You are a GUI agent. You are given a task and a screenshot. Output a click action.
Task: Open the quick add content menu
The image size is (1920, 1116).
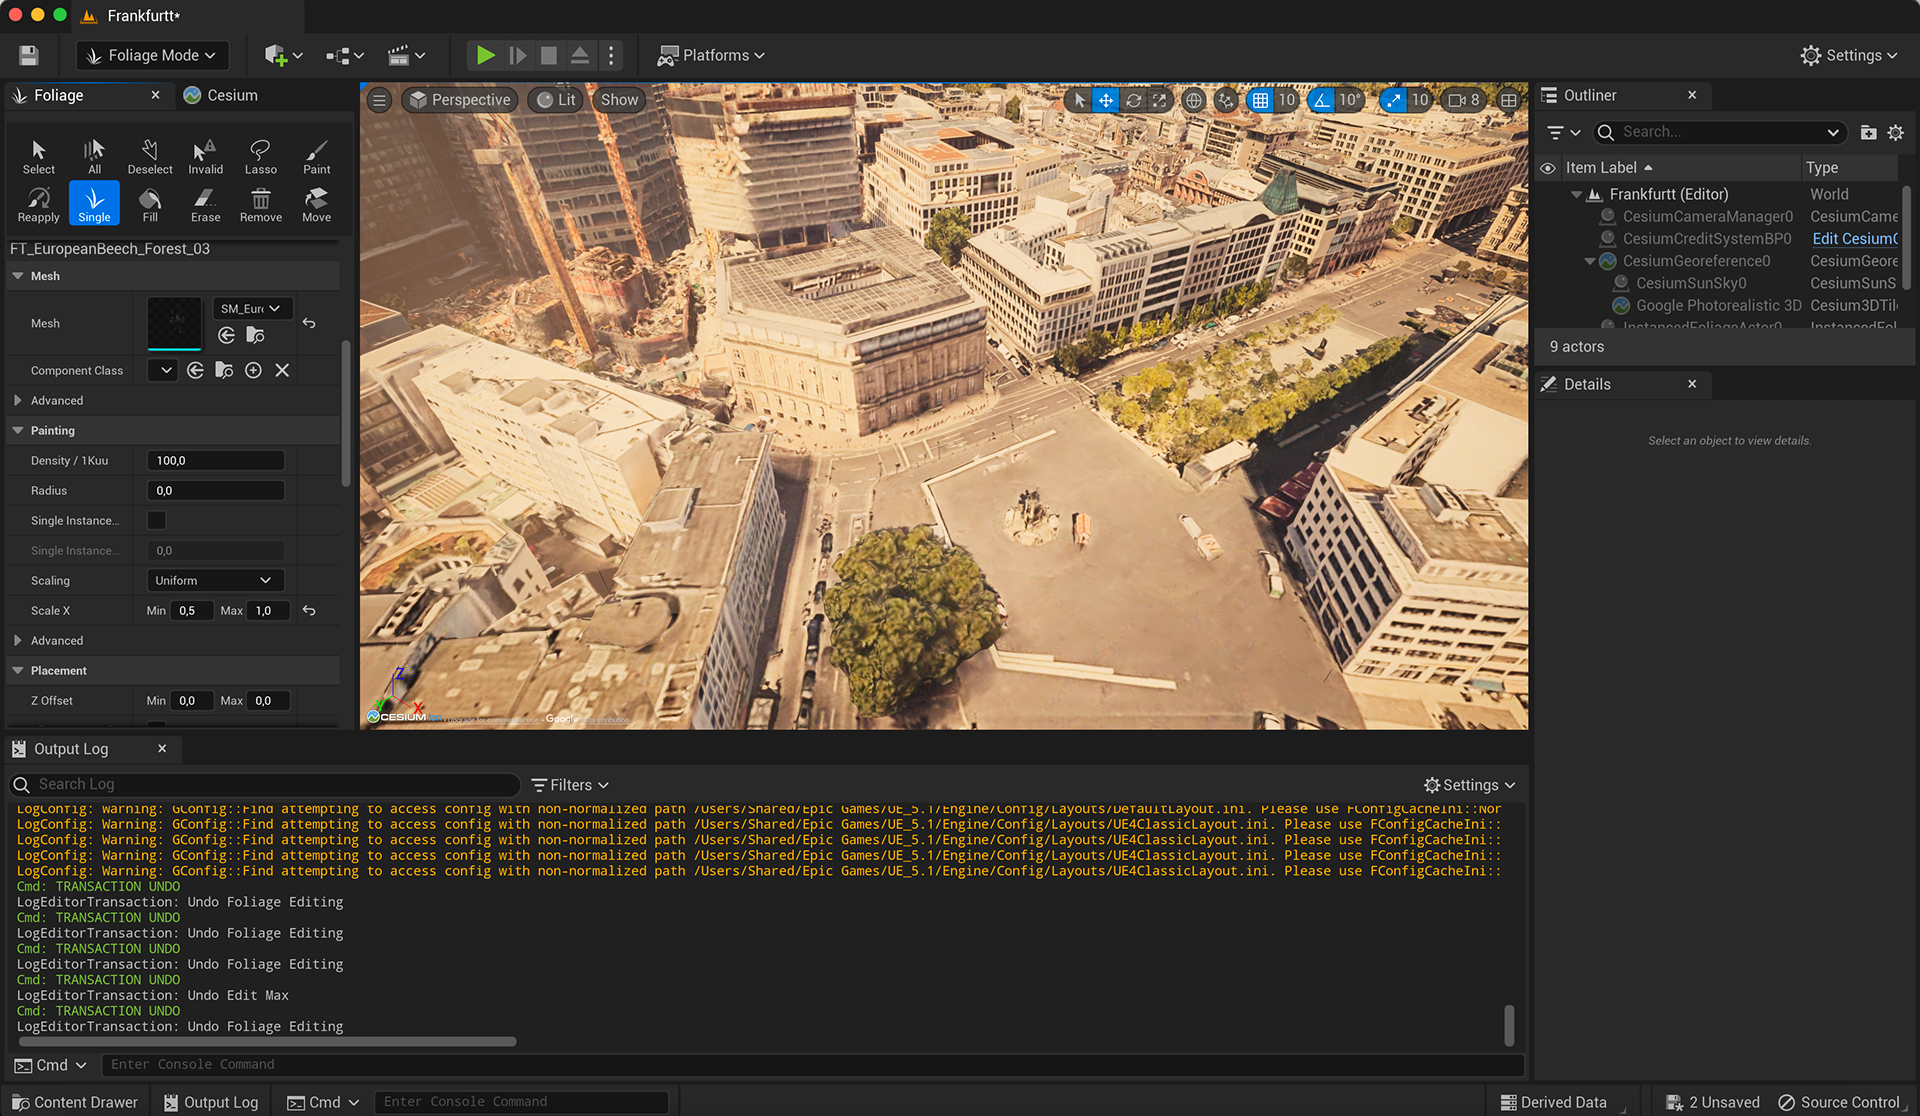(283, 55)
